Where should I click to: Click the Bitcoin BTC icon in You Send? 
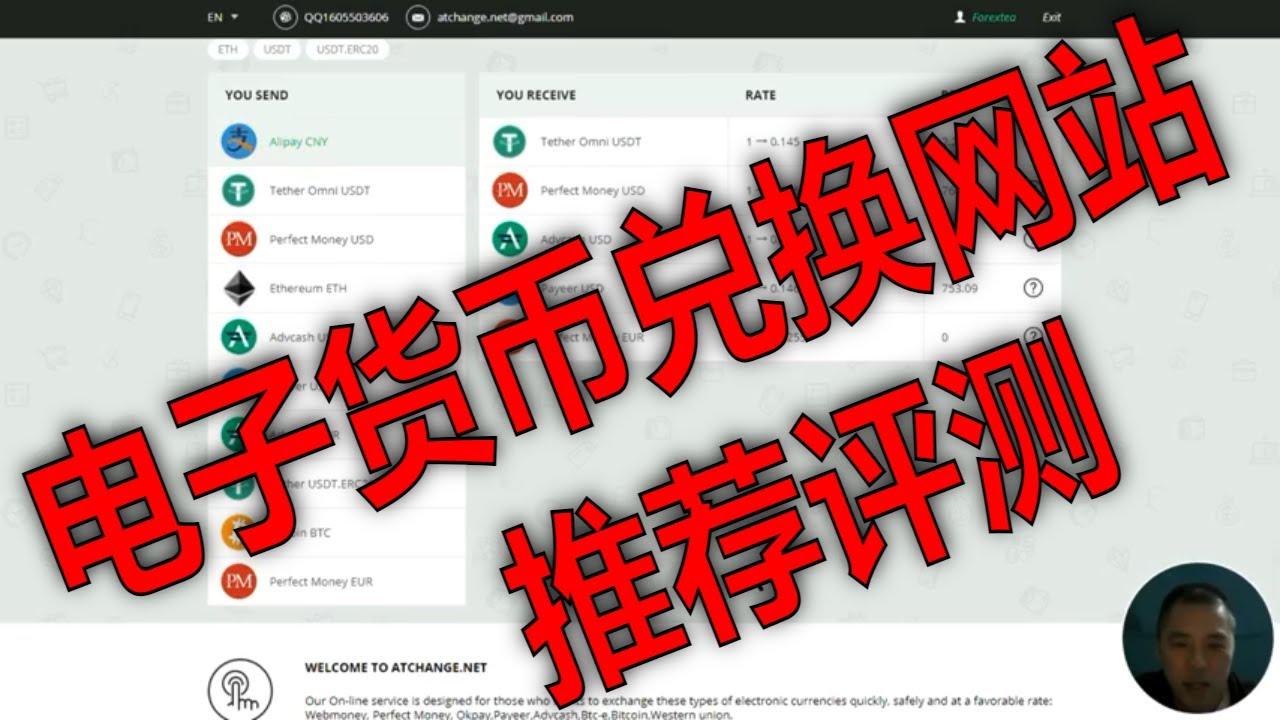point(239,532)
